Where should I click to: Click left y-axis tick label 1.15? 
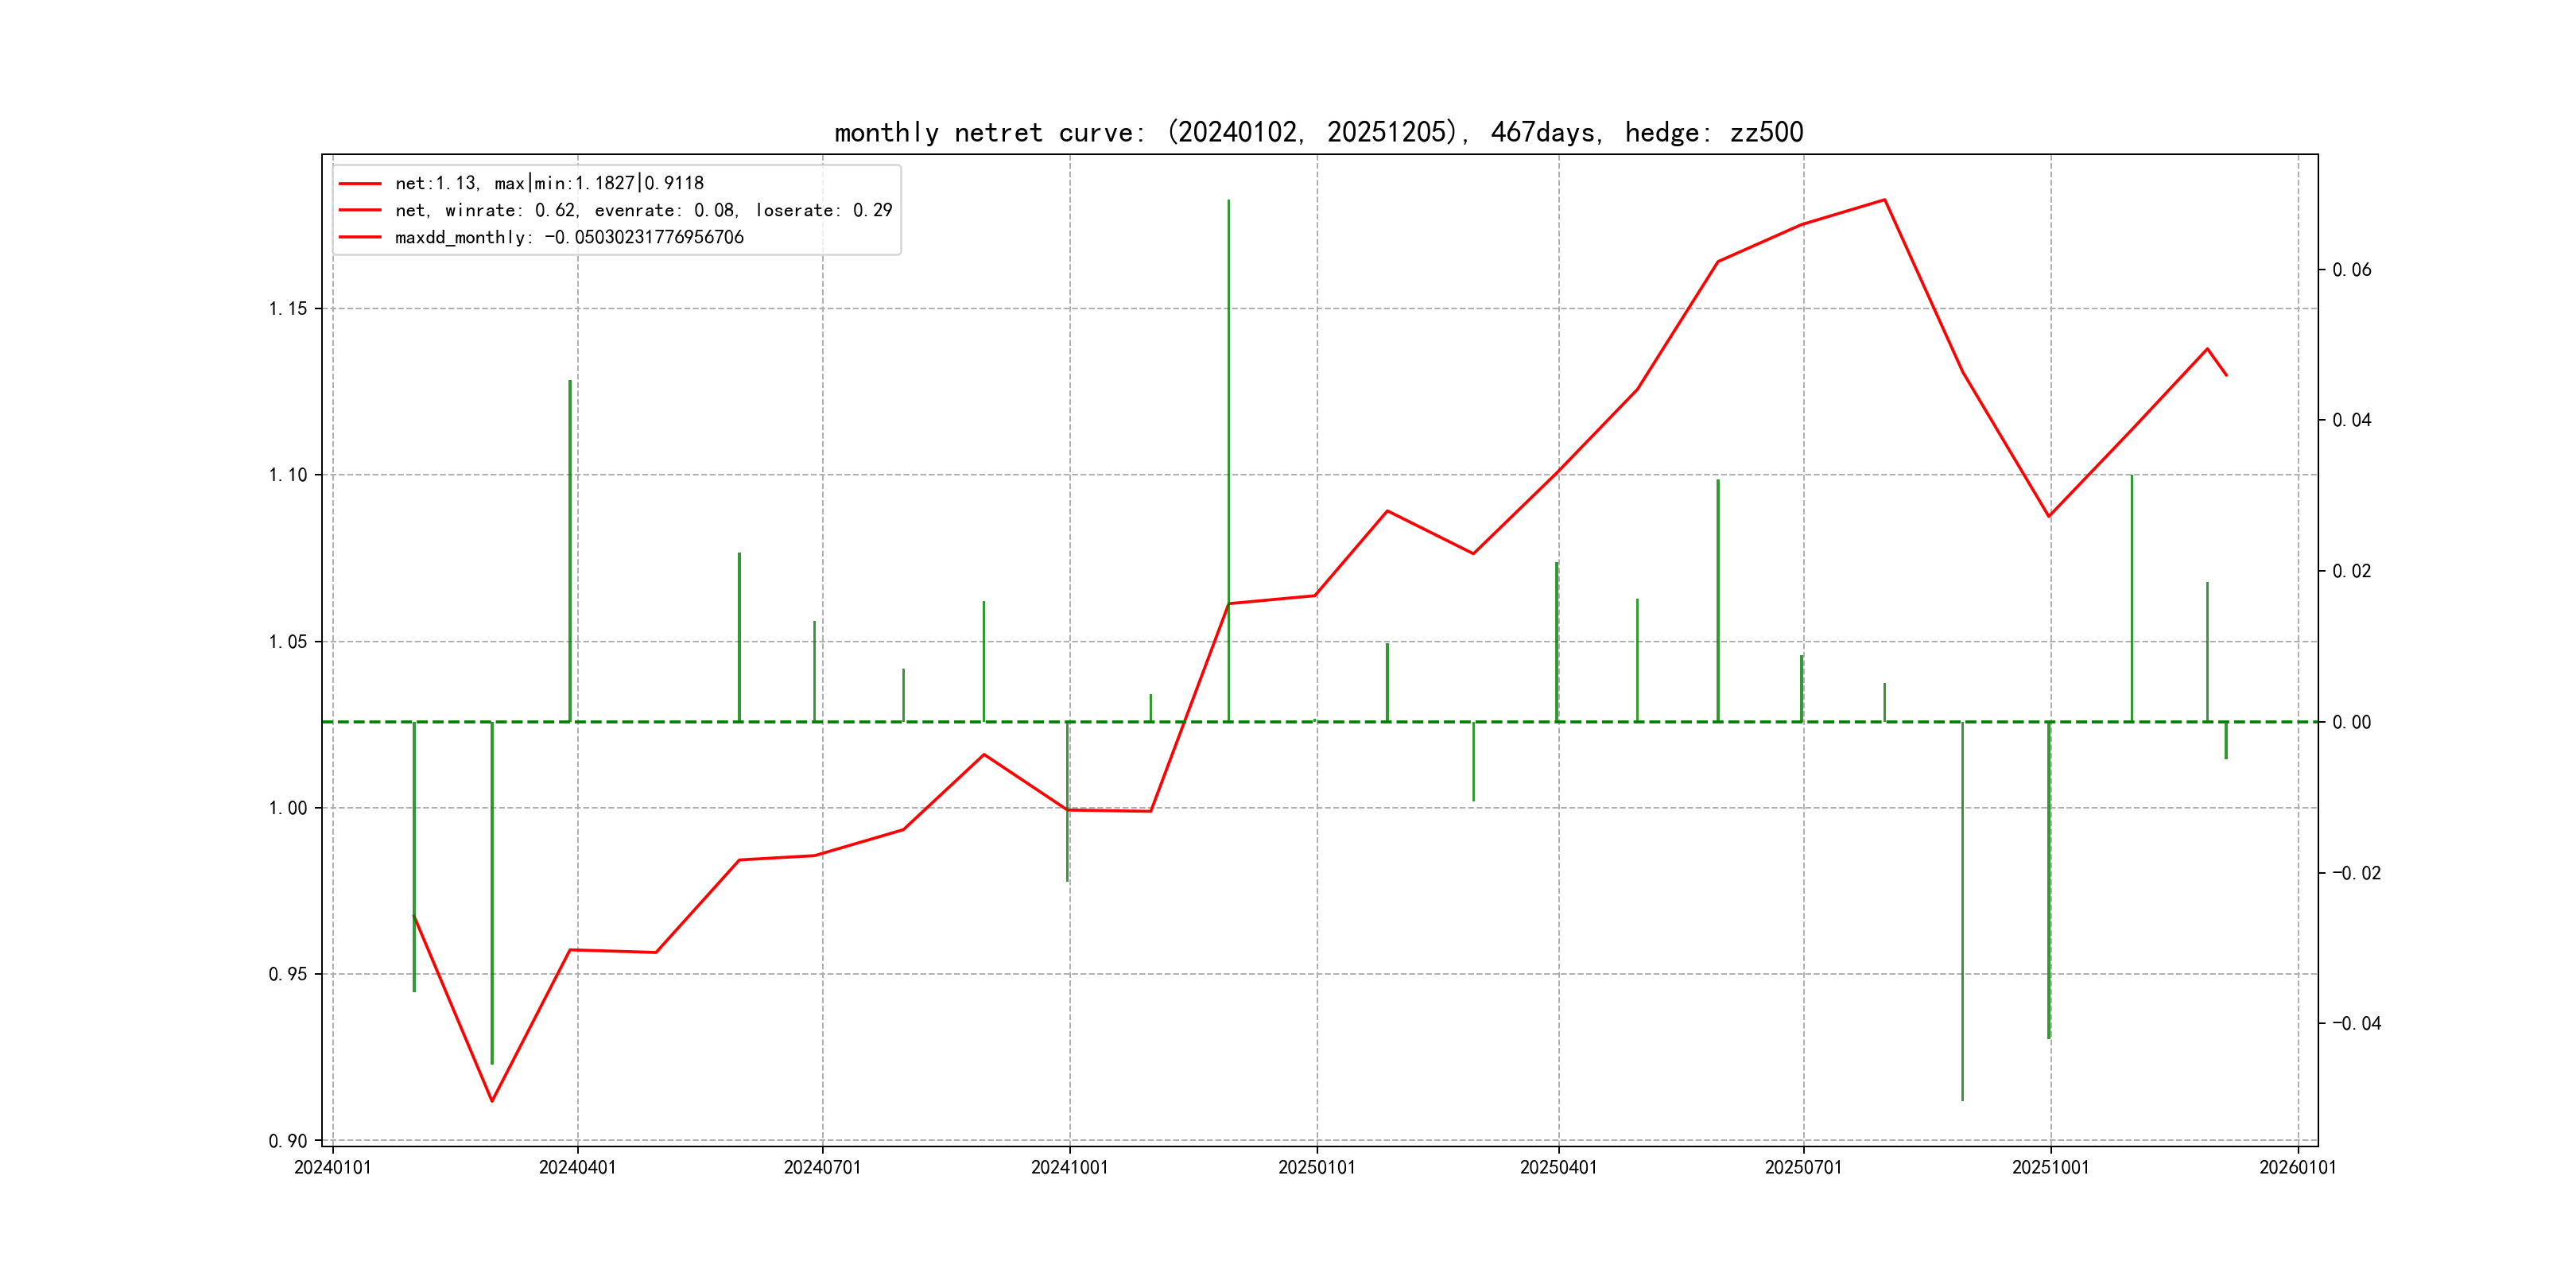(x=288, y=308)
